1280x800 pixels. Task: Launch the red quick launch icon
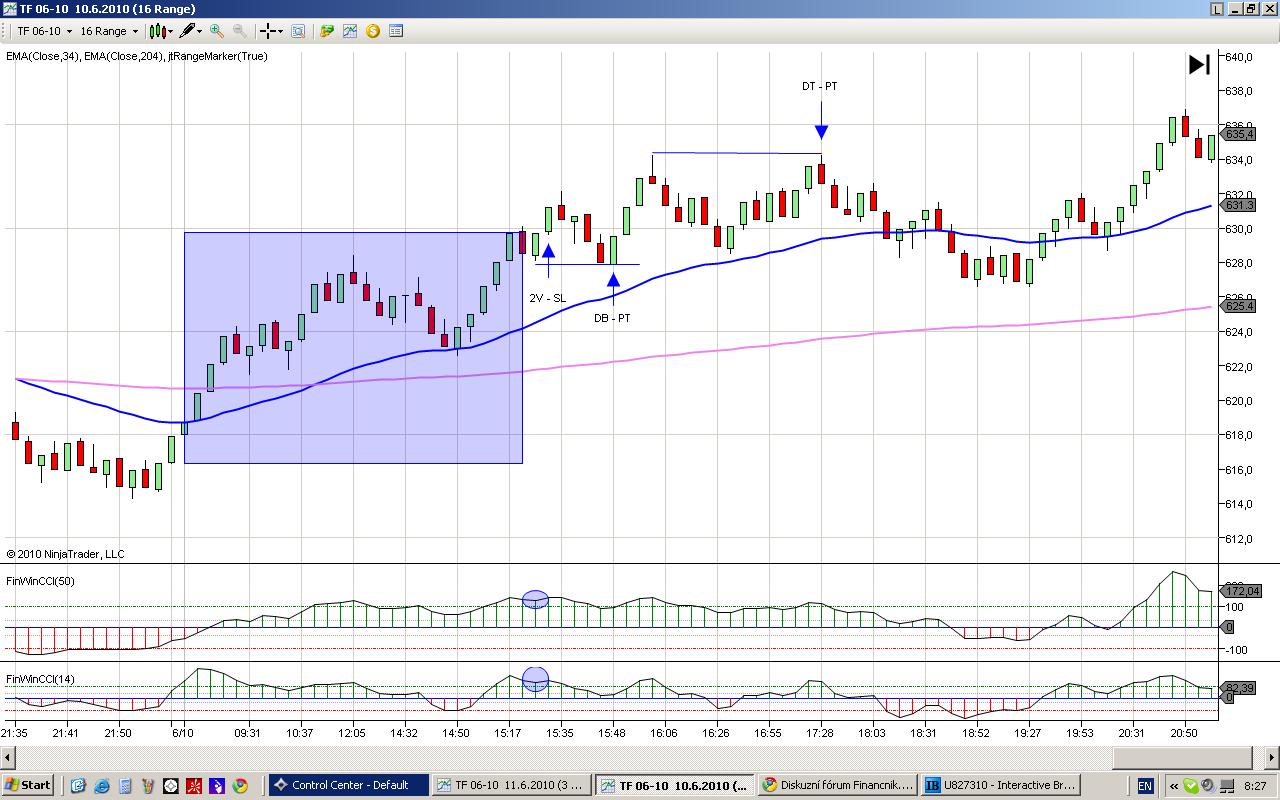click(x=194, y=786)
